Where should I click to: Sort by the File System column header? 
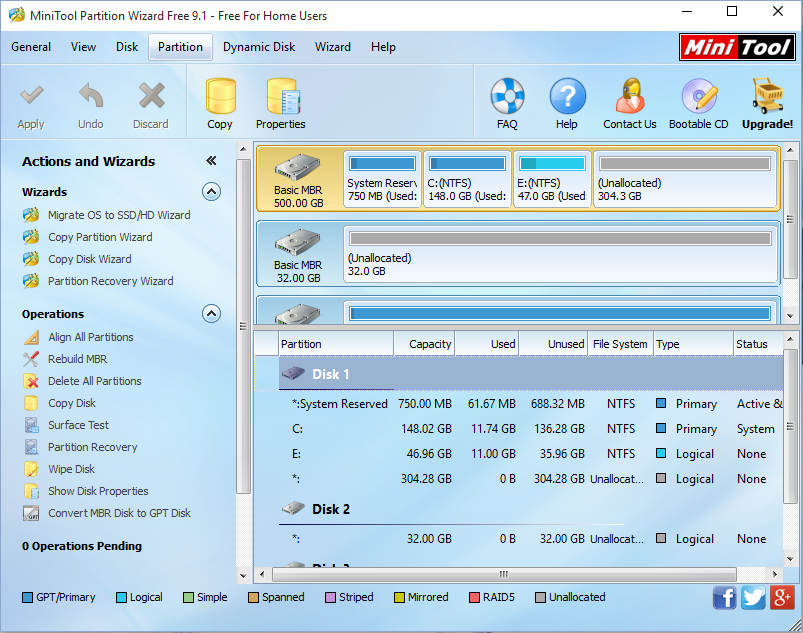621,344
